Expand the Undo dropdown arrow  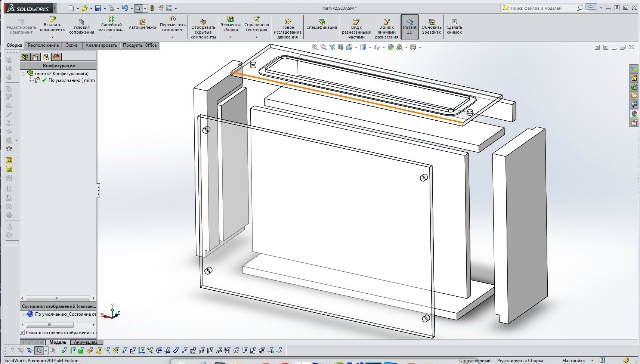(x=131, y=8)
